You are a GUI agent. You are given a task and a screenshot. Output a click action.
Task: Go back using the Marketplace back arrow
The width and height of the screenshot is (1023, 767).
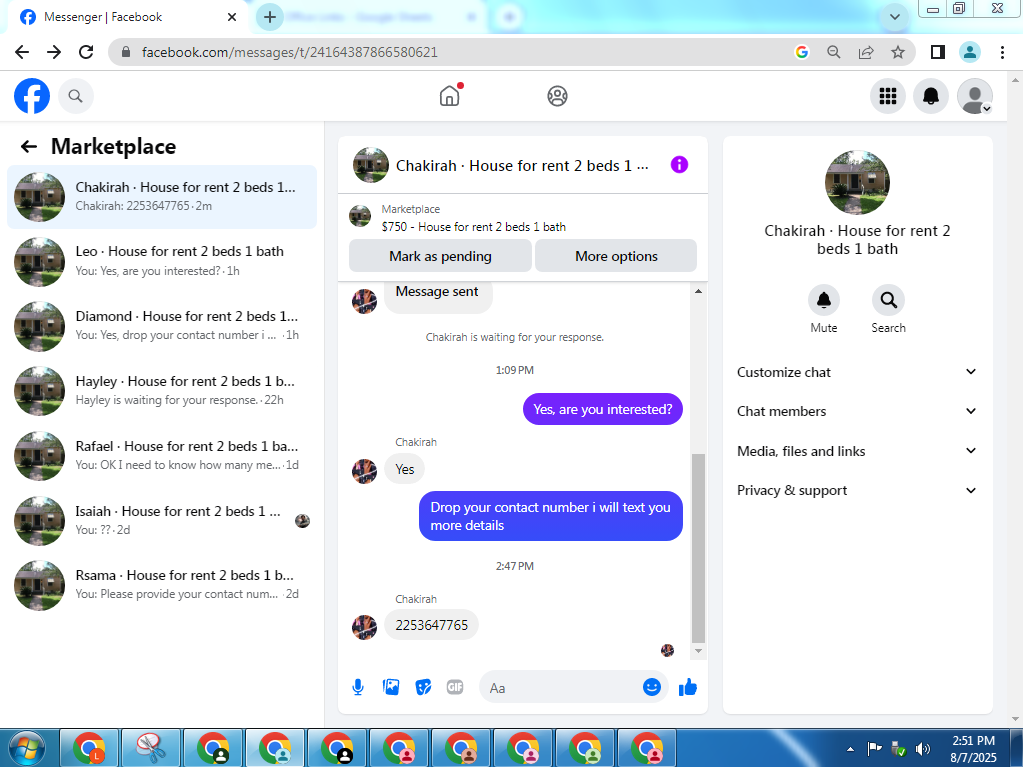click(x=29, y=146)
